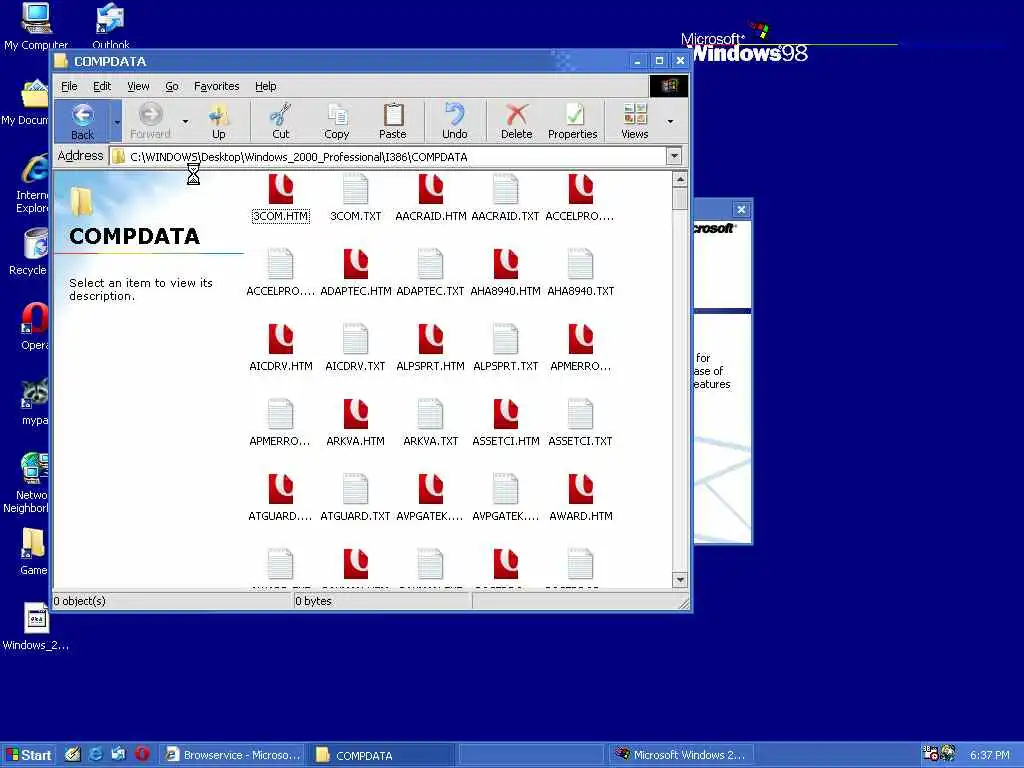Image resolution: width=1024 pixels, height=768 pixels.
Task: Click the Outlook desktop icon
Action: 110,26
